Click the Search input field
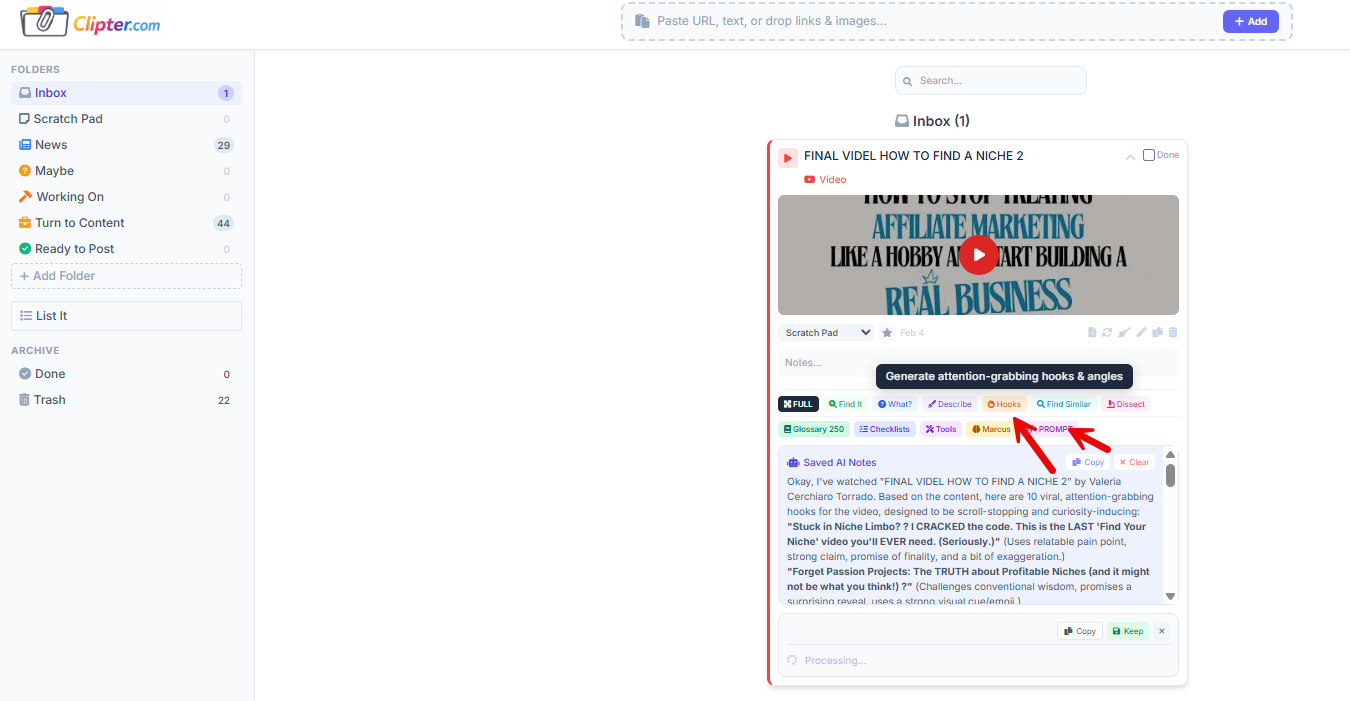The image size is (1350, 701). [x=990, y=81]
